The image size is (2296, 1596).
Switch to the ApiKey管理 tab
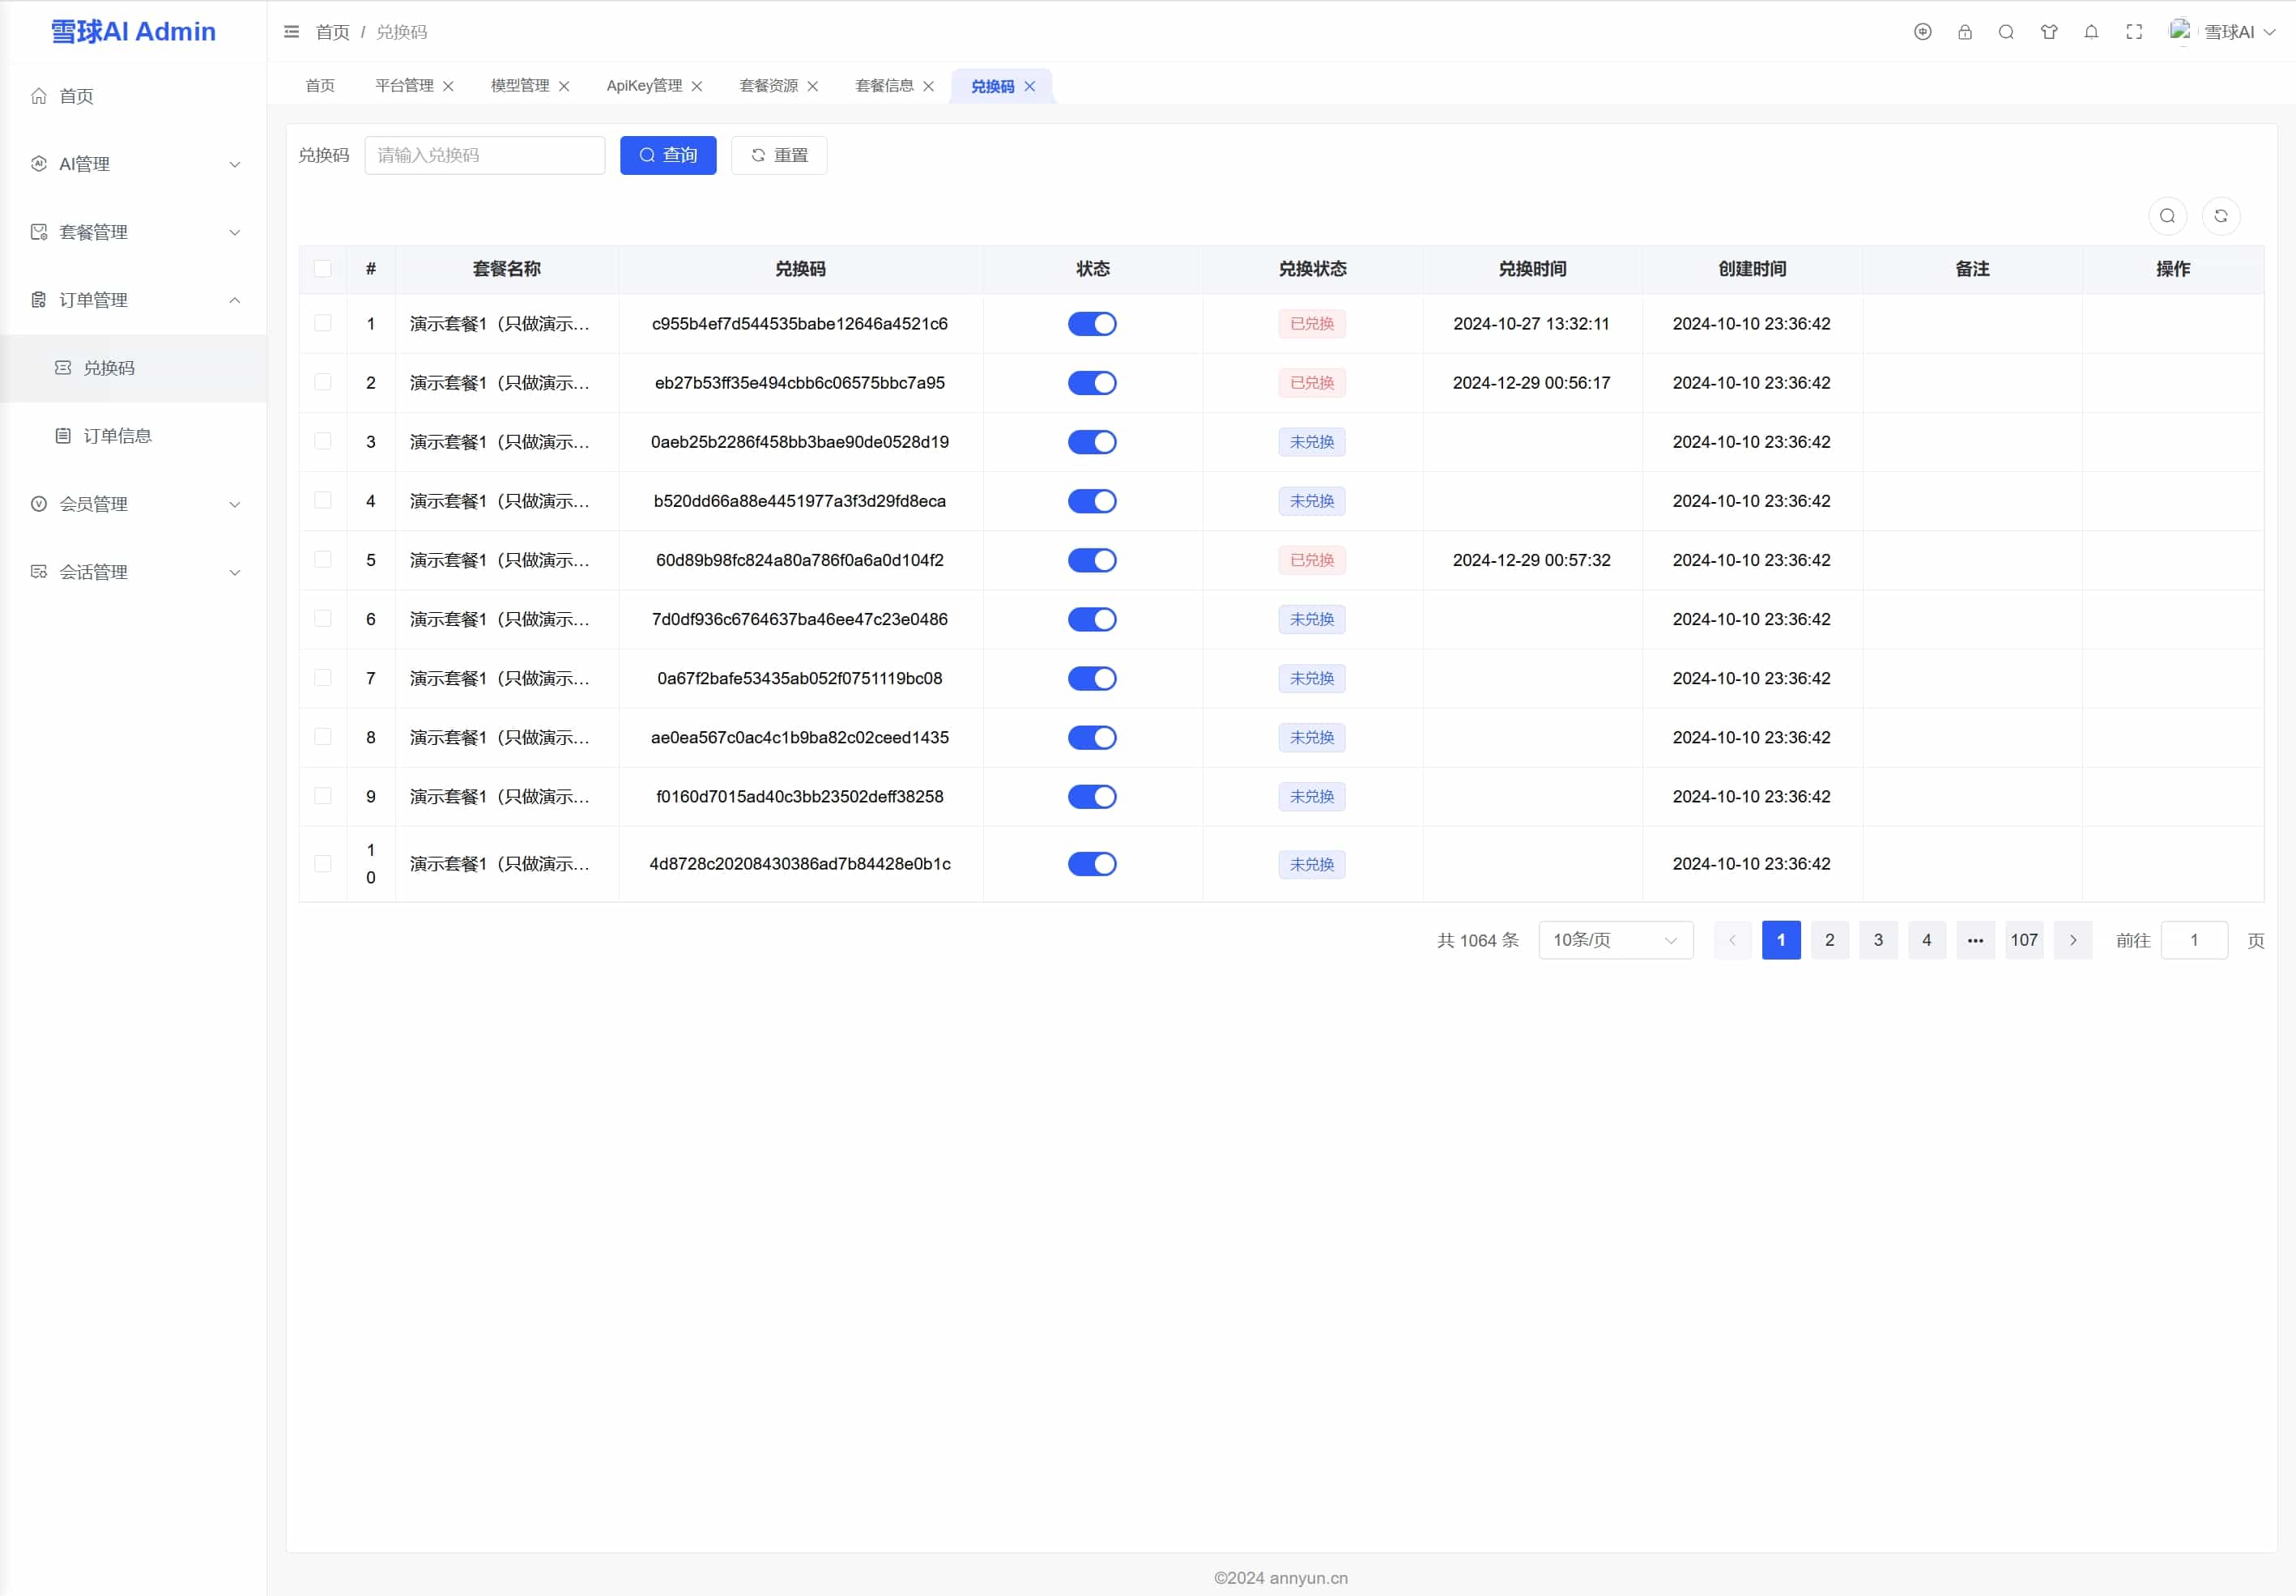644,86
